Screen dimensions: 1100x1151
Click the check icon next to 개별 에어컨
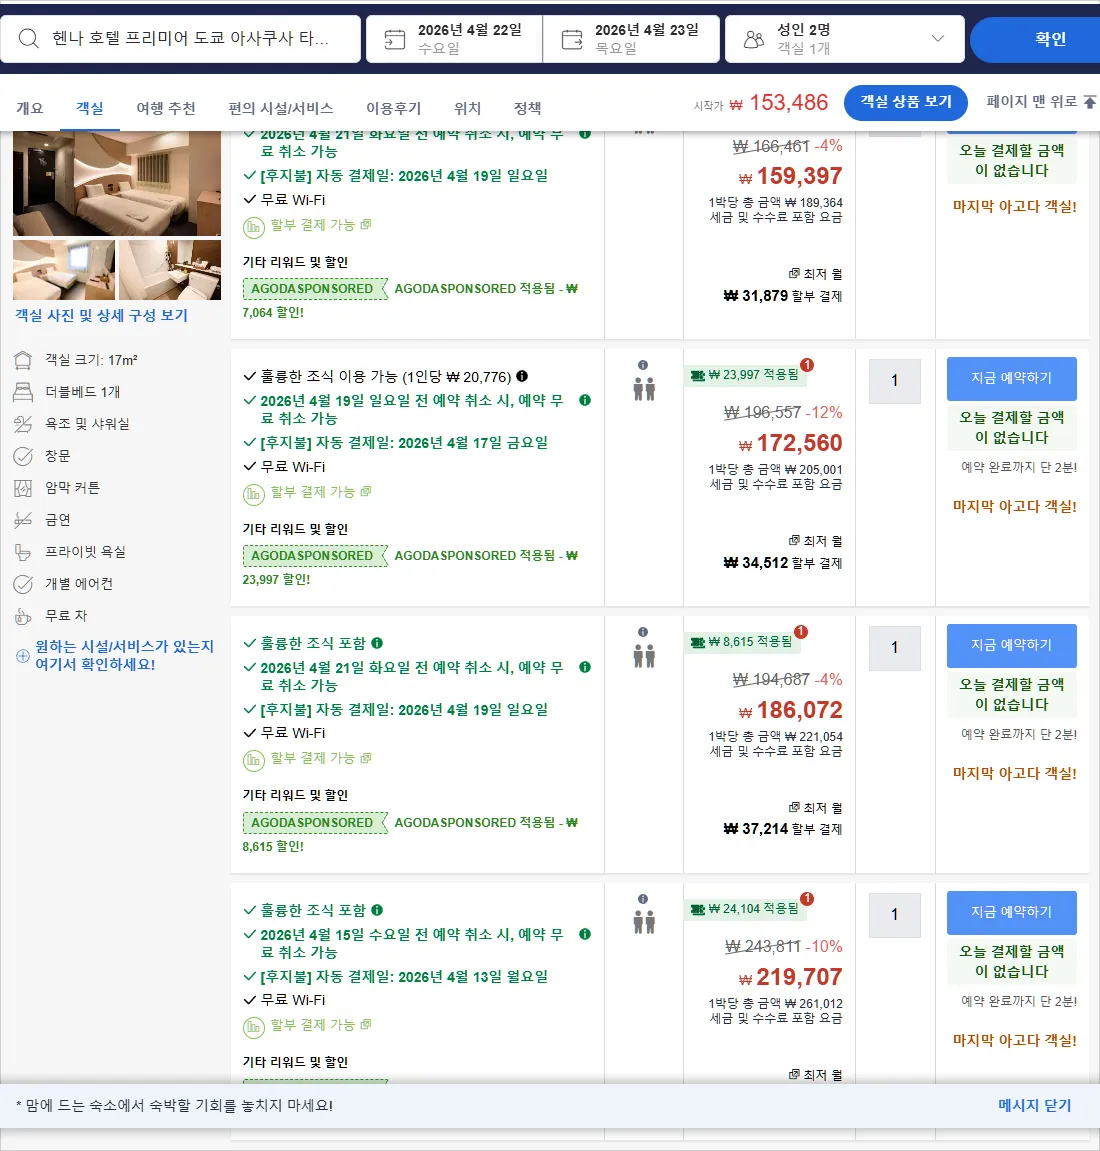point(23,584)
